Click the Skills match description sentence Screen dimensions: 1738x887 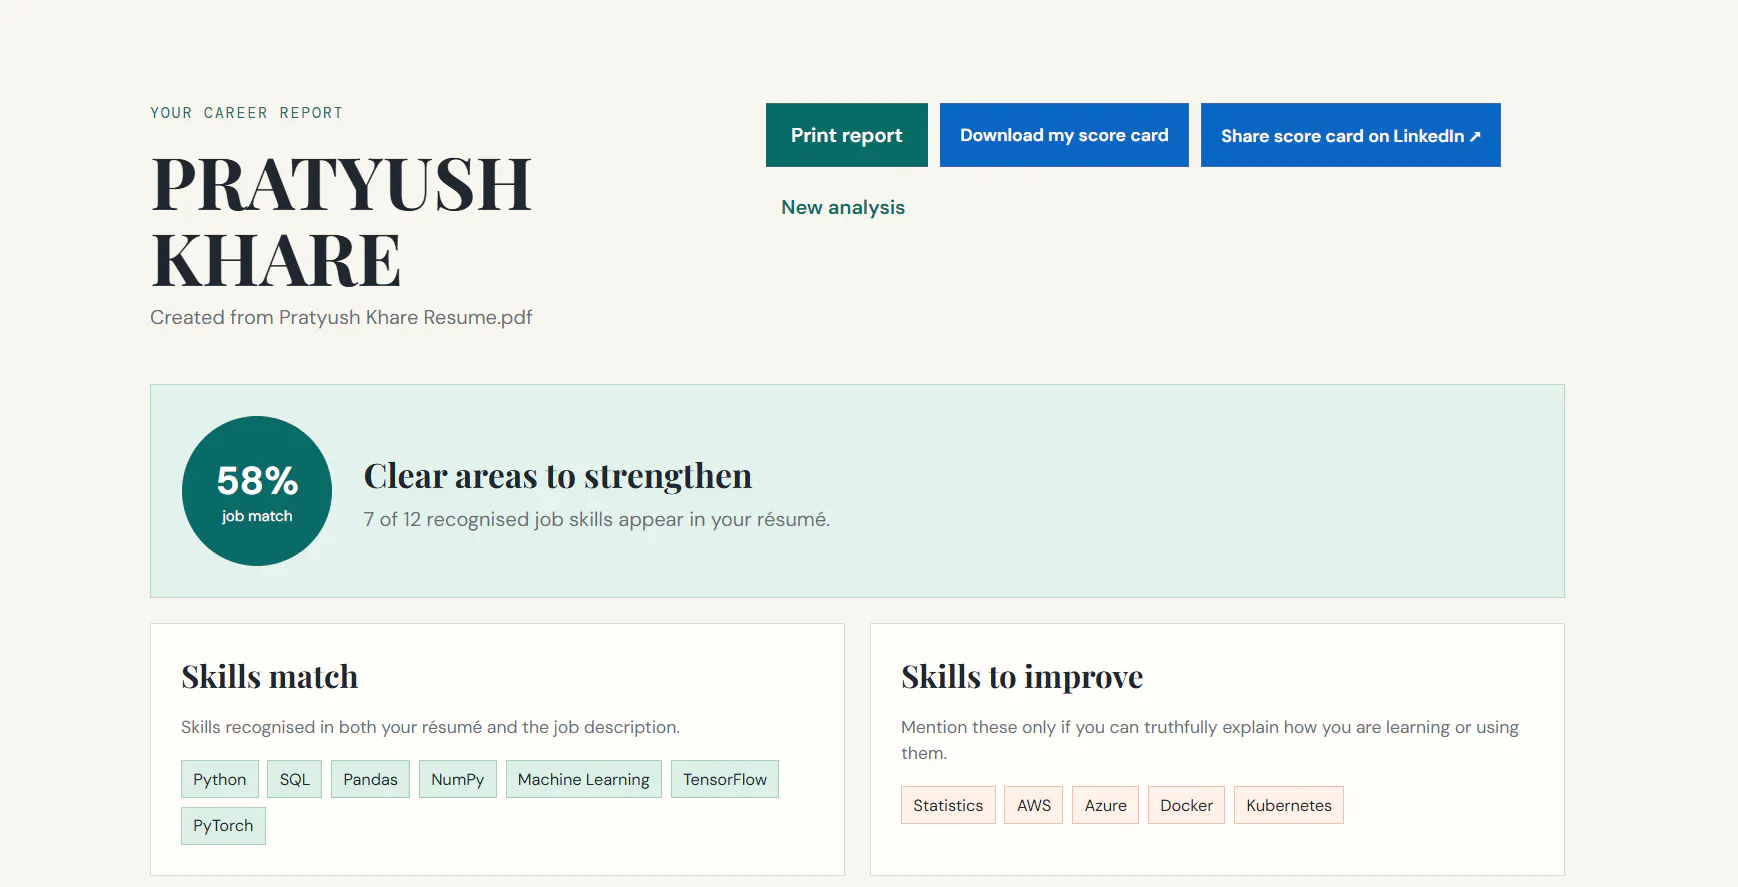pyautogui.click(x=431, y=727)
